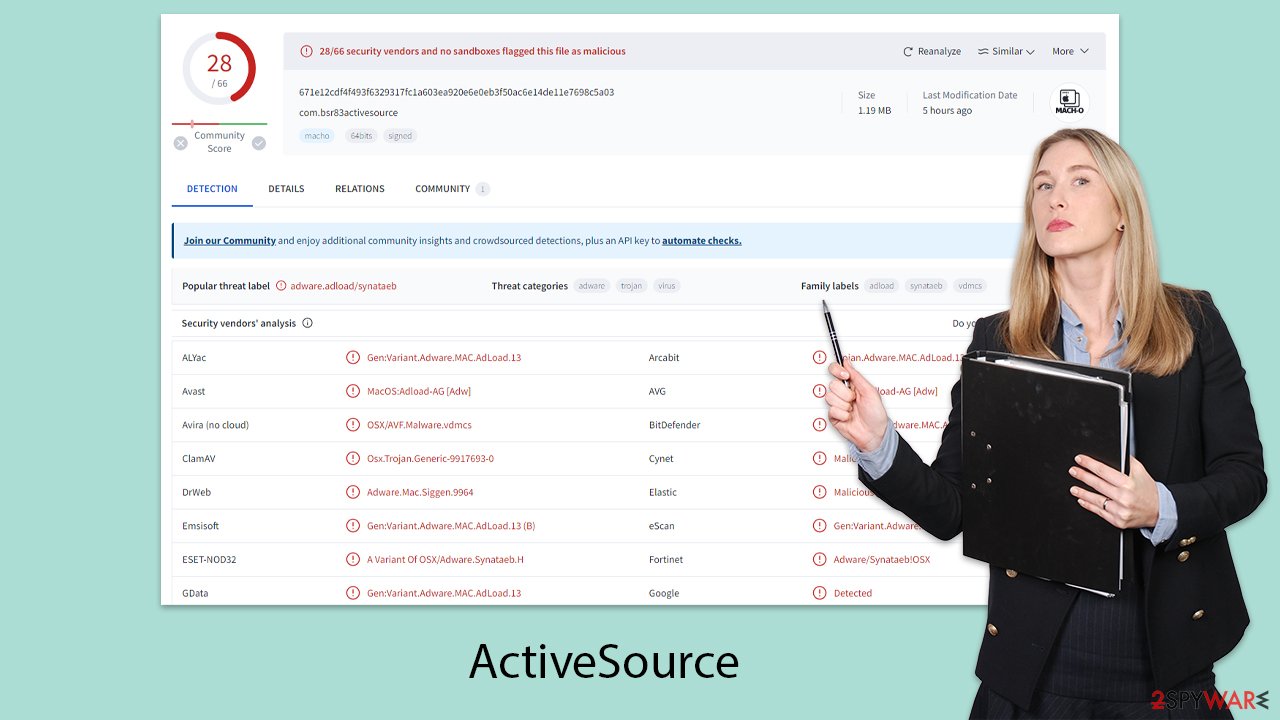Click the ClamAV detection alert icon
Screen dimensions: 1280x720
pos(353,458)
